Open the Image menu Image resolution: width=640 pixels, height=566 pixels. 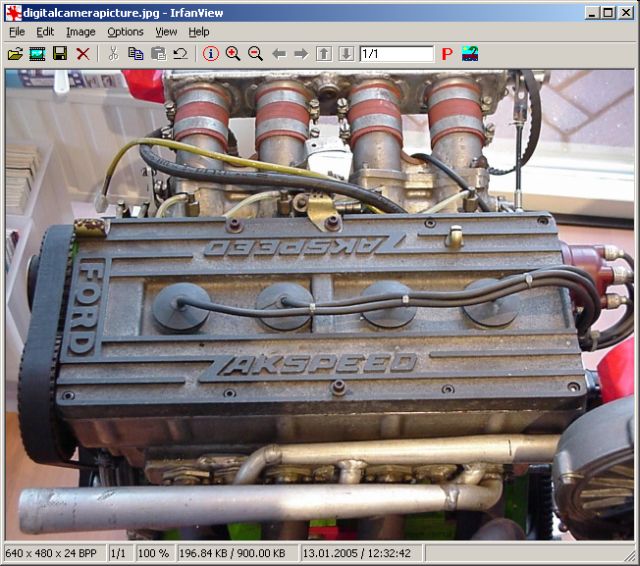pyautogui.click(x=81, y=32)
